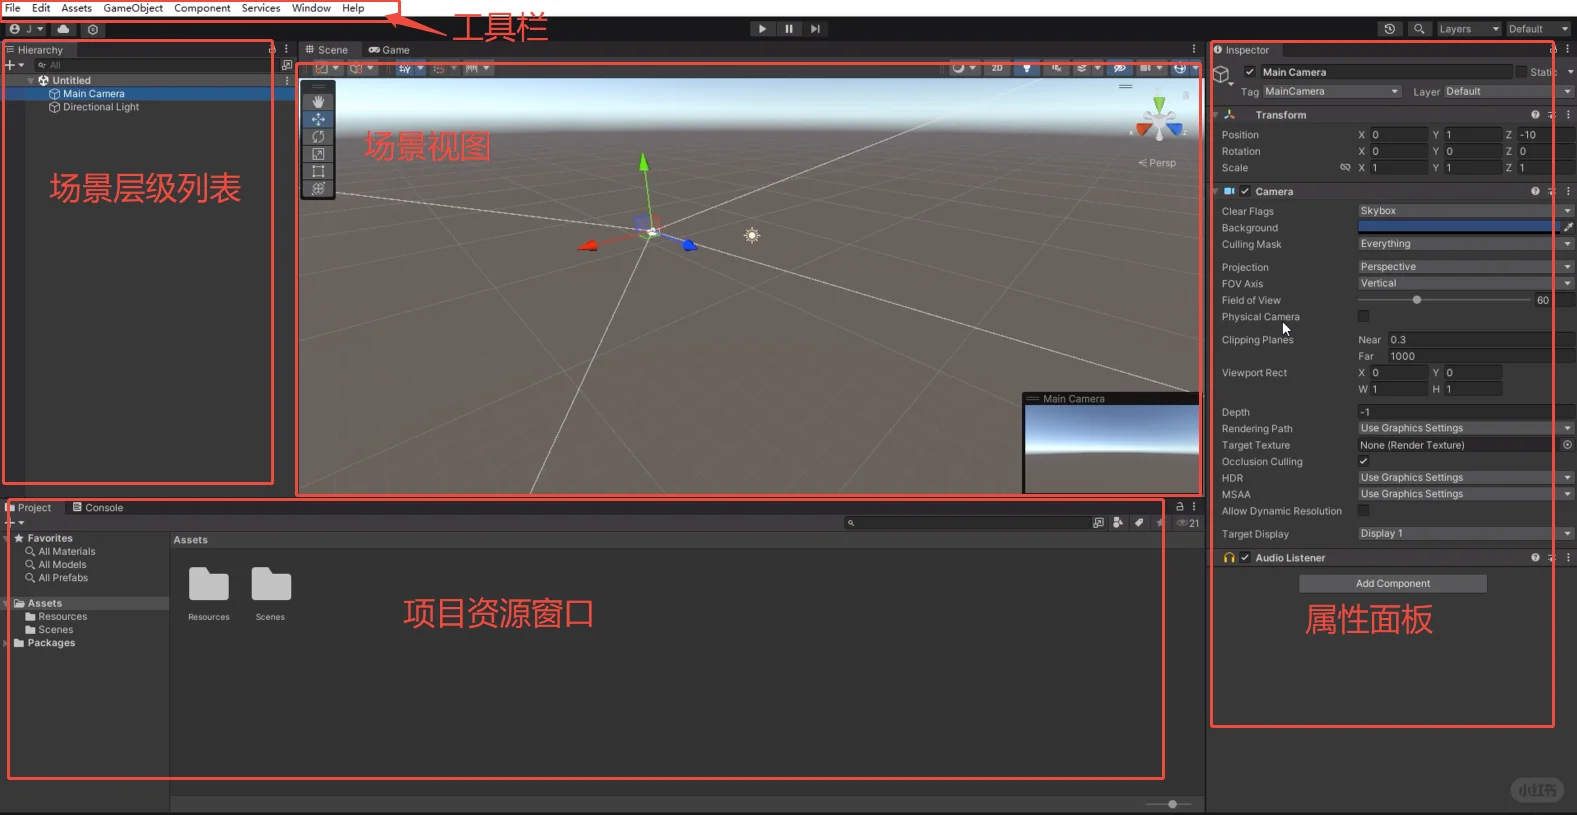Open Camera component help icon
The image size is (1577, 815).
coord(1535,191)
